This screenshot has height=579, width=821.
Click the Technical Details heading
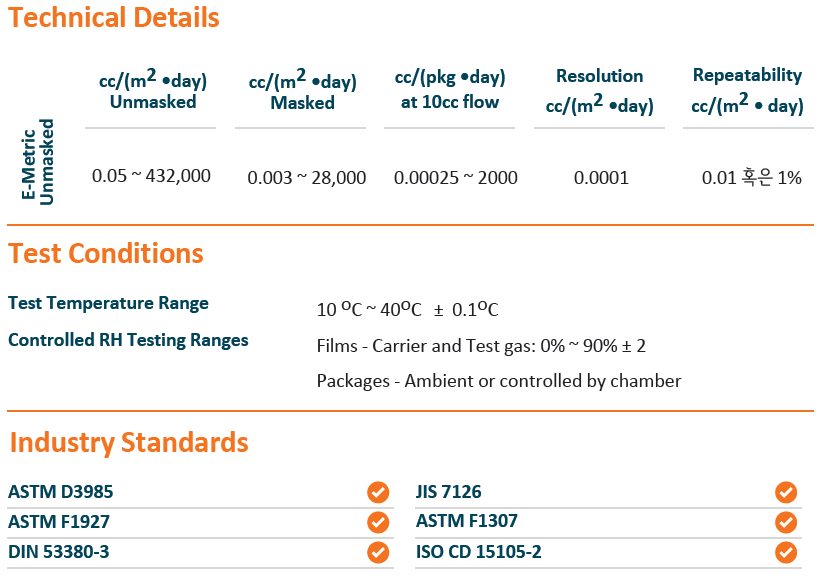[x=114, y=17]
